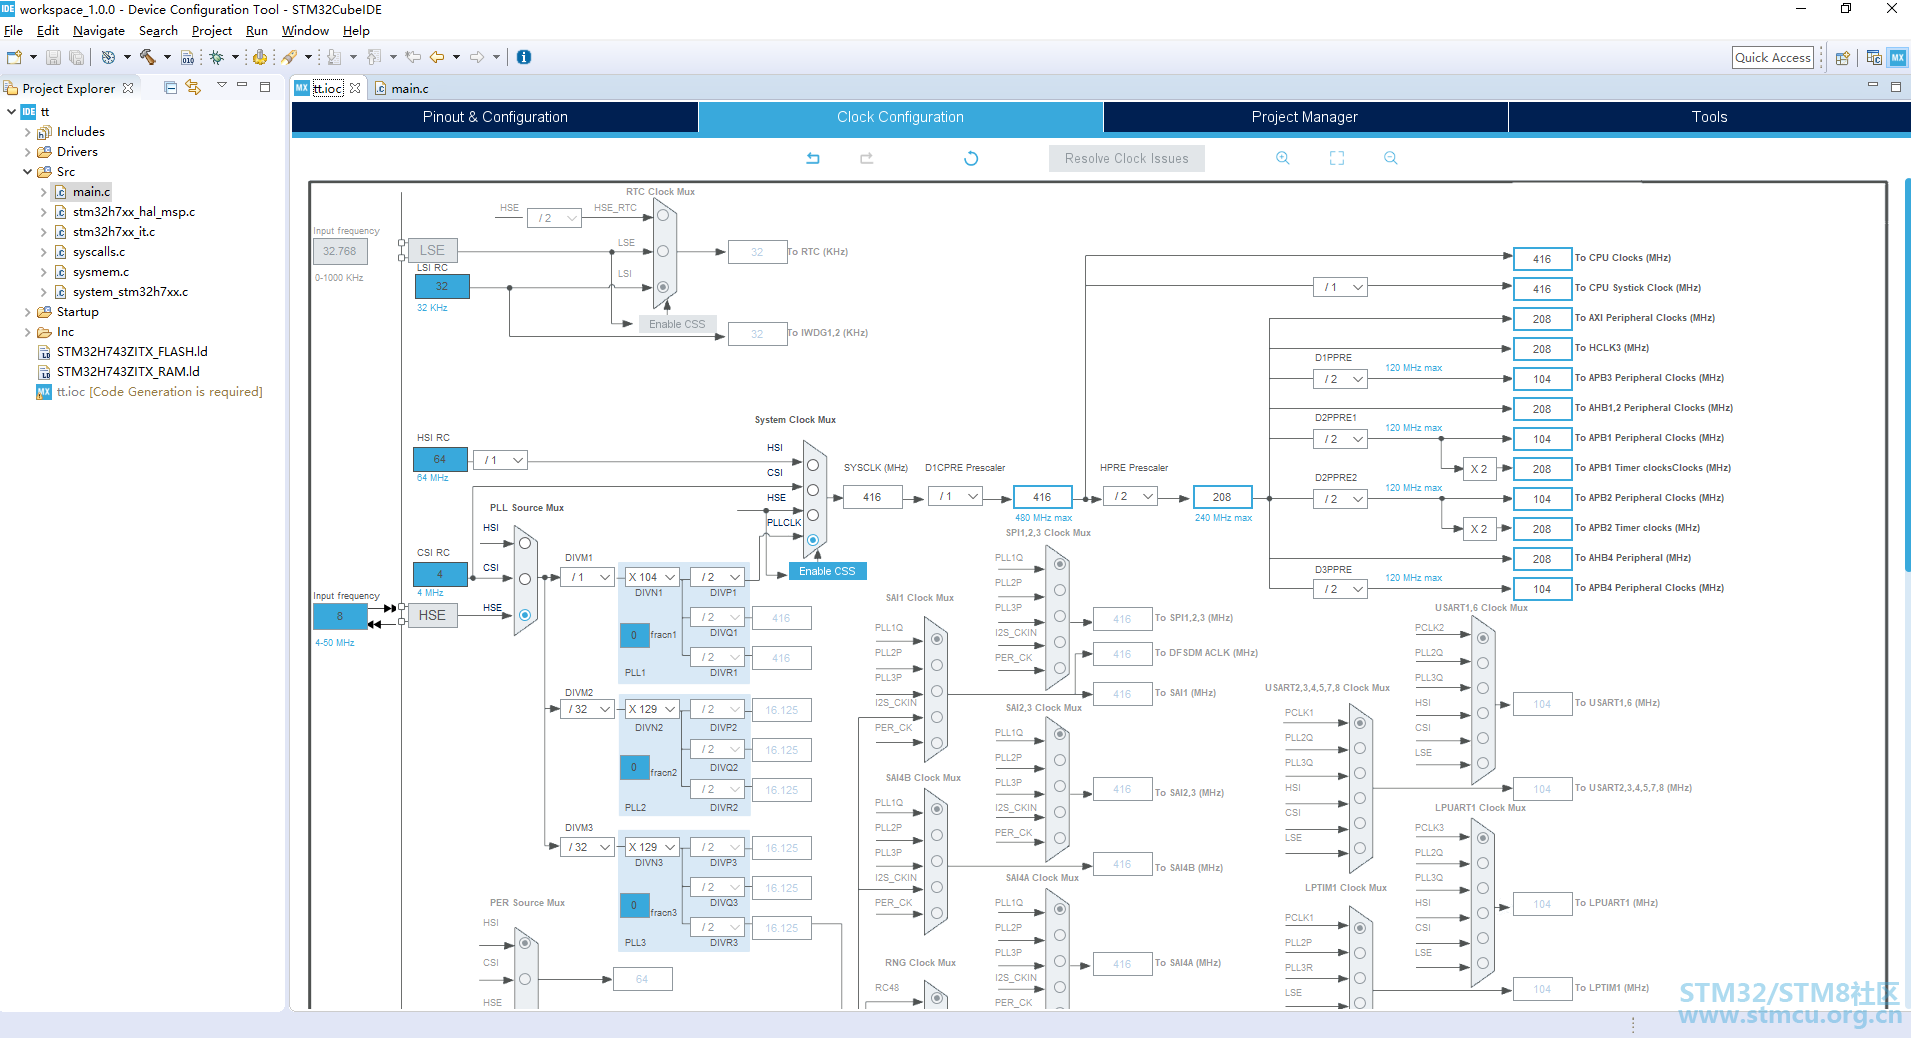
Task: Click the Save toolbar icon
Action: (54, 57)
